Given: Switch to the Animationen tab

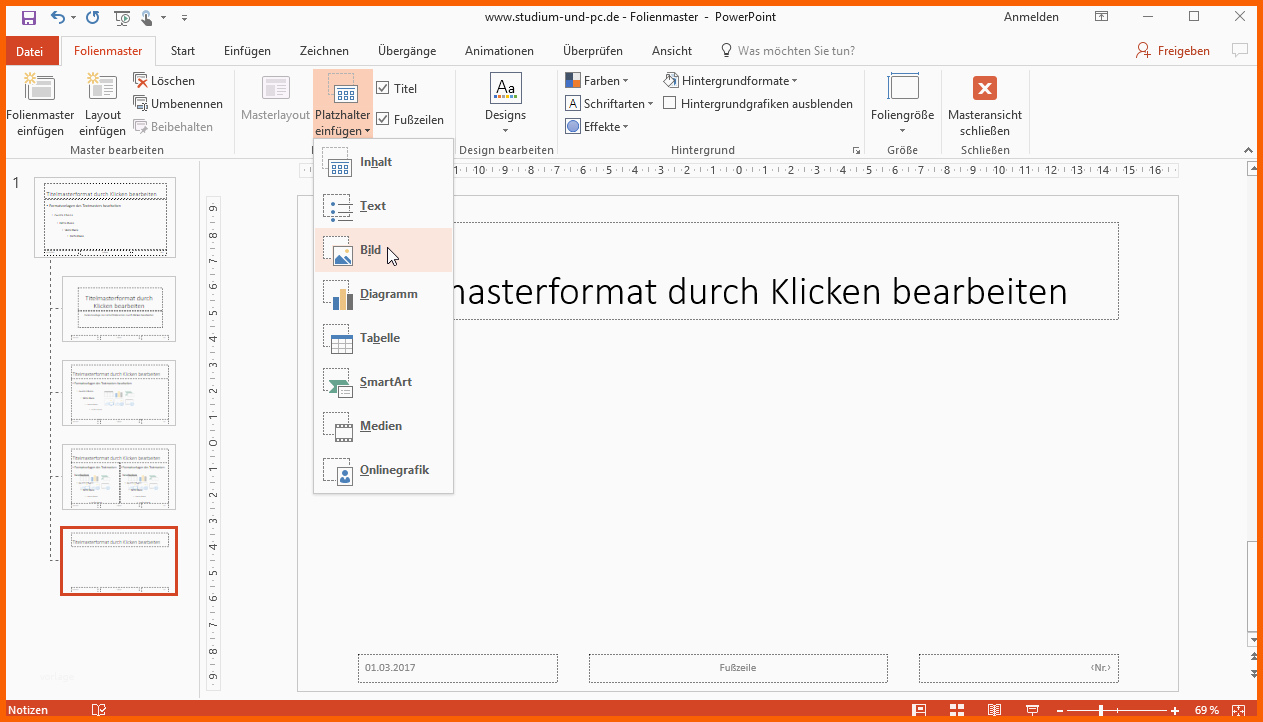Looking at the screenshot, I should pos(499,51).
